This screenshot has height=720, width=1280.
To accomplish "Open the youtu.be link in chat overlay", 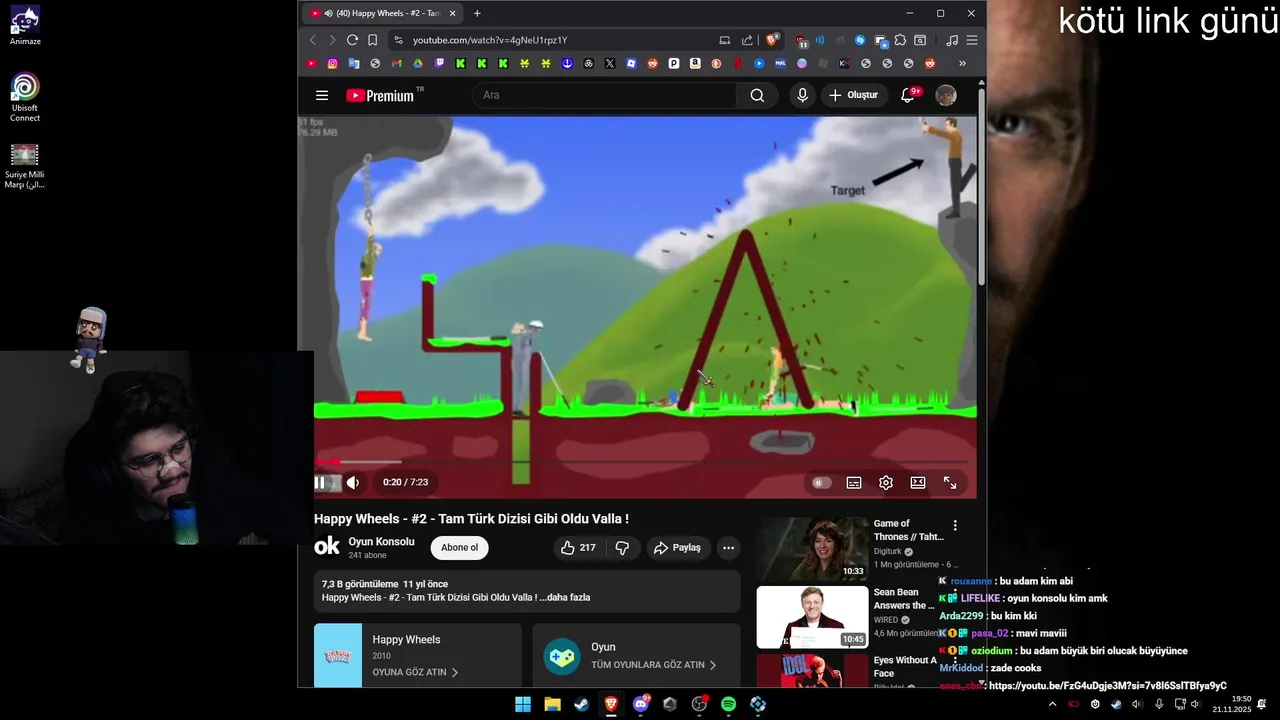I will (1107, 686).
